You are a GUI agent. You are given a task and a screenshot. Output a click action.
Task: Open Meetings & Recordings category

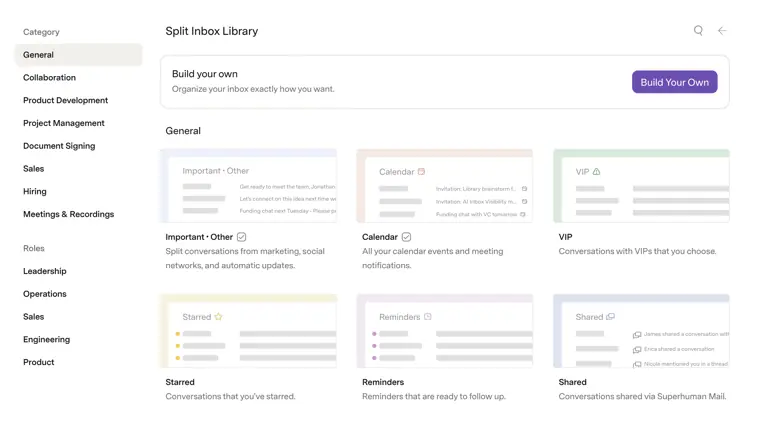(68, 214)
